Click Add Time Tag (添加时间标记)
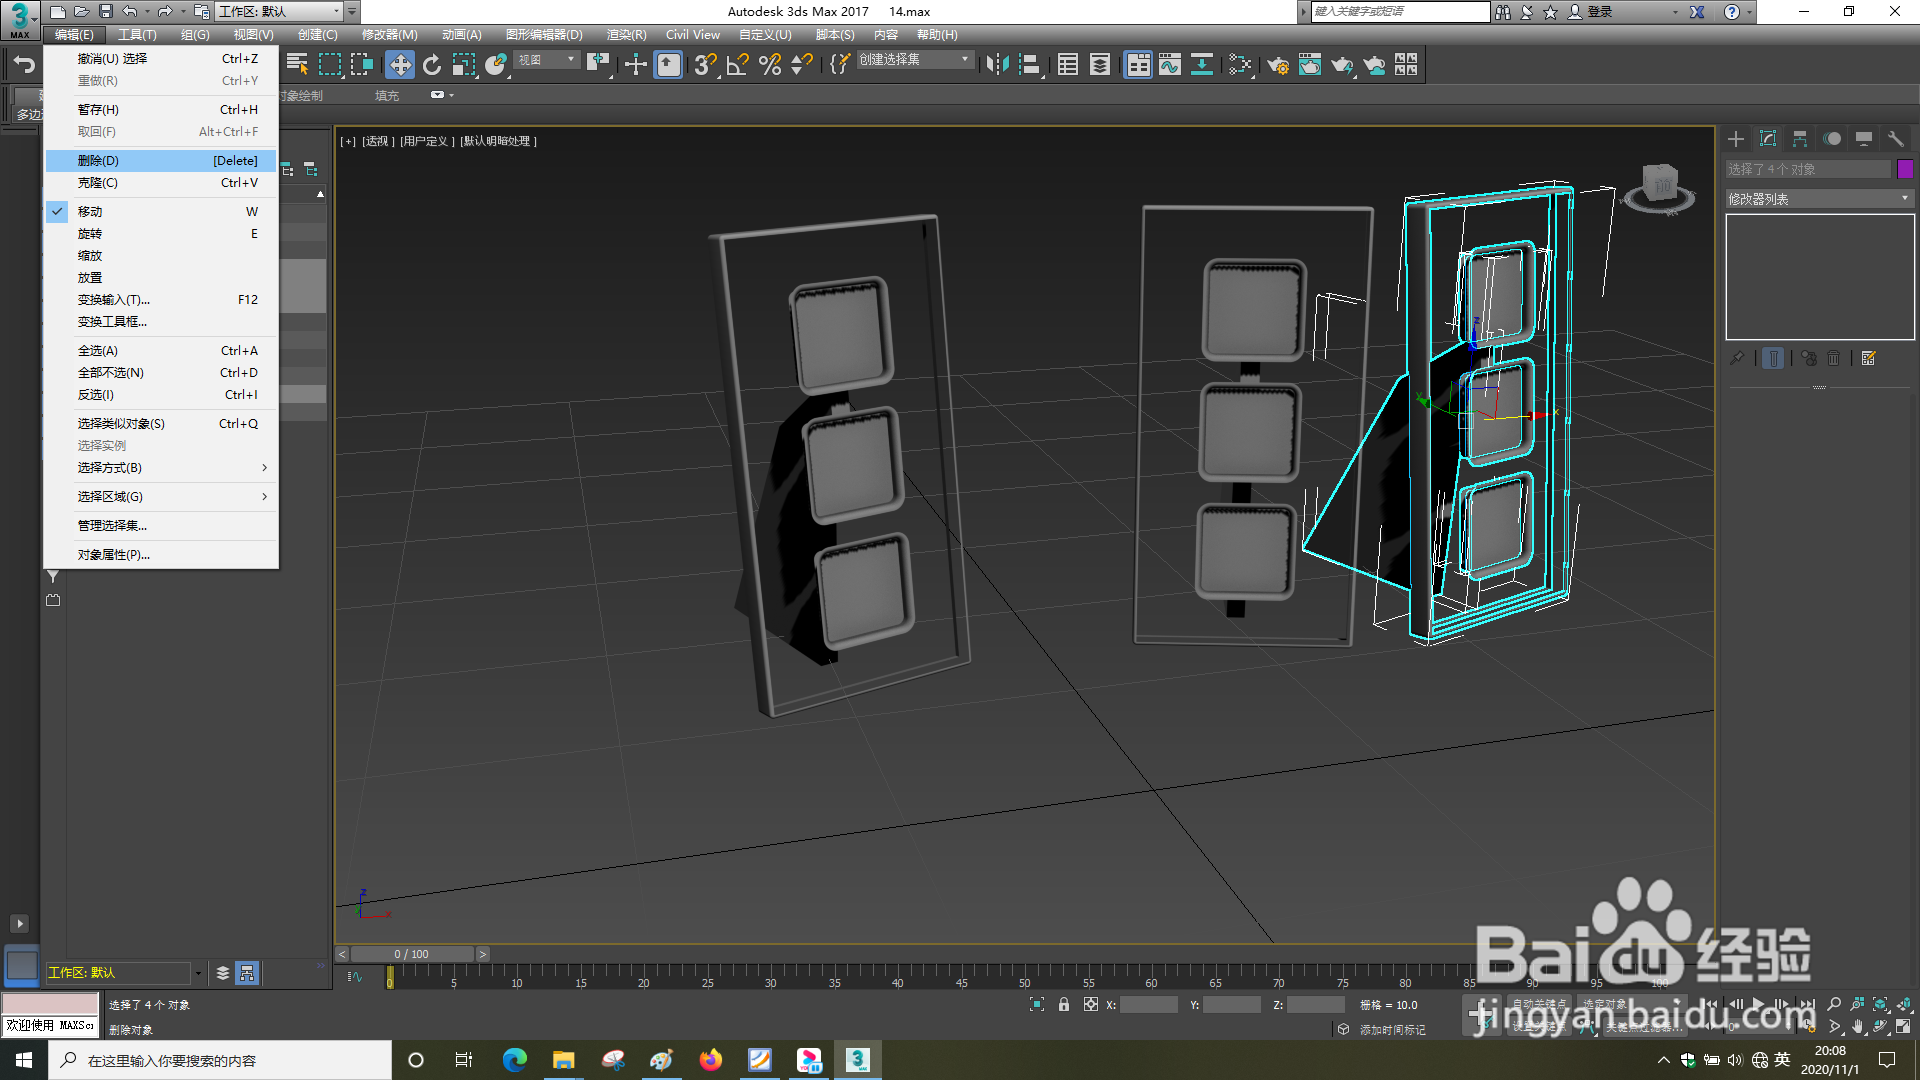This screenshot has width=1920, height=1080. (x=1392, y=1029)
